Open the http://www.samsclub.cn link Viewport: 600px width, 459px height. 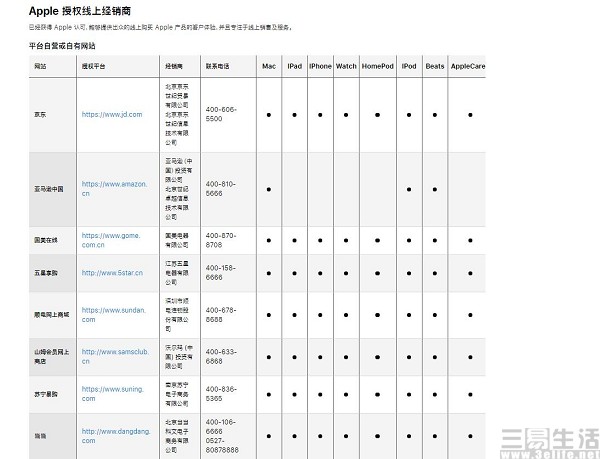(x=115, y=356)
